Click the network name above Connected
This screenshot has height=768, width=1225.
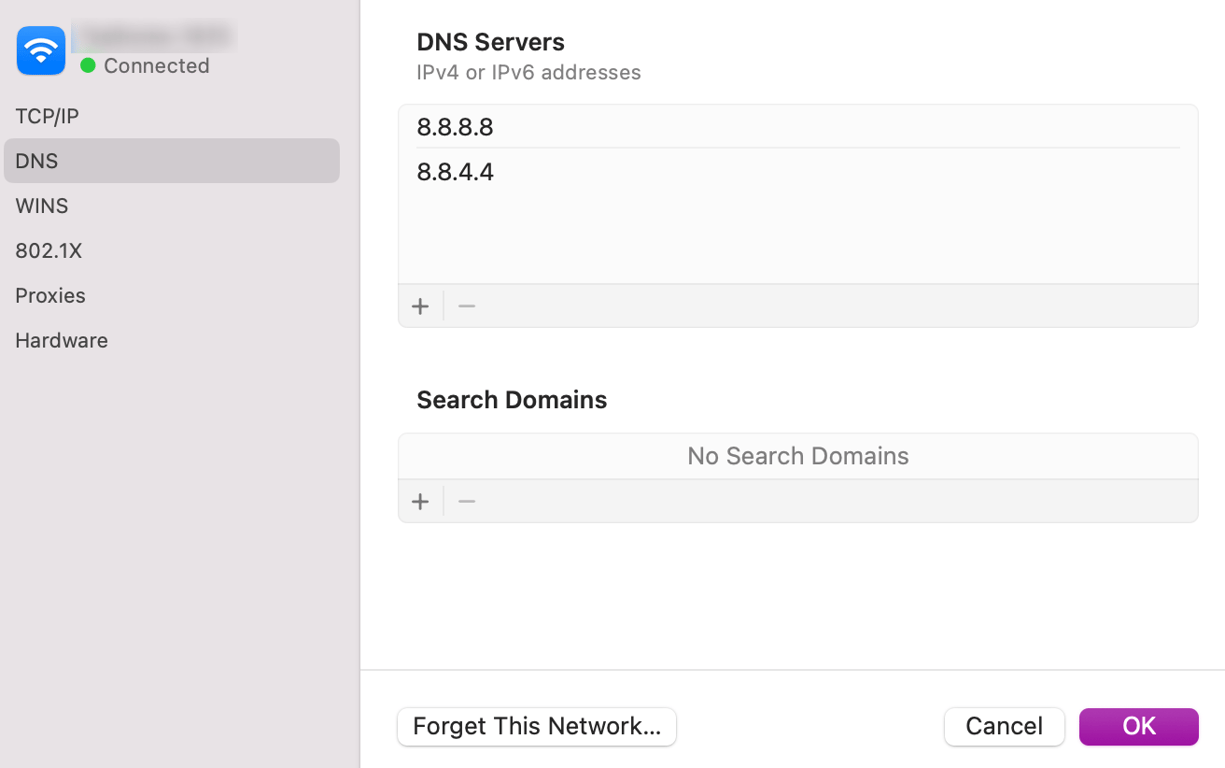tap(152, 36)
